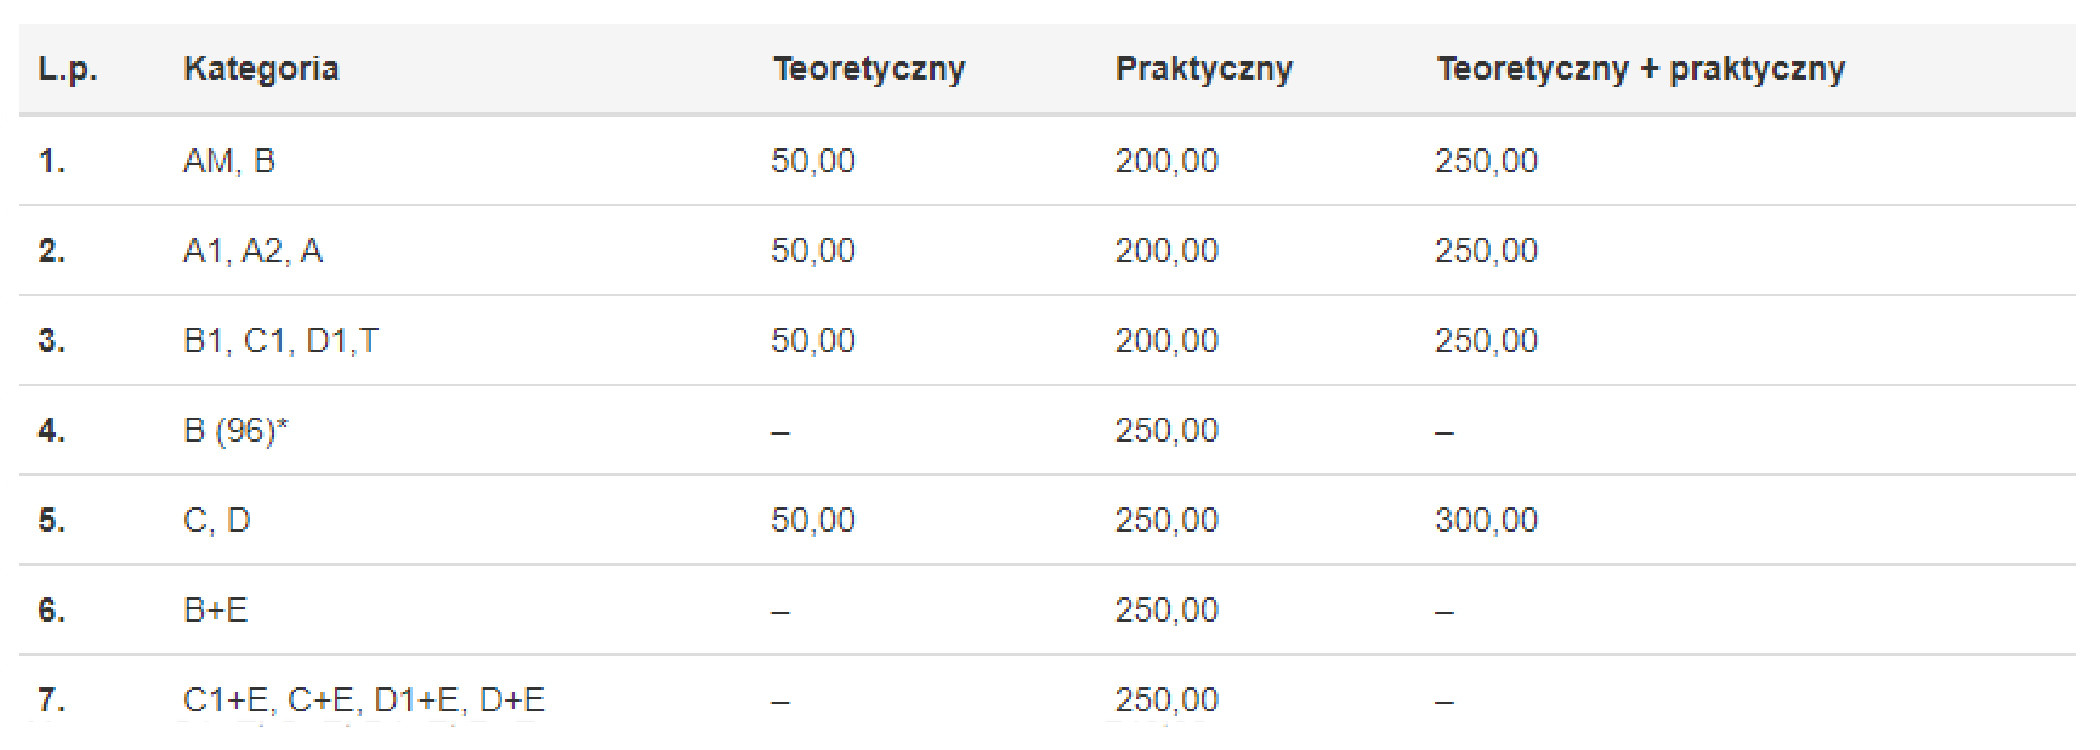
Task: Click the Teoretyczny column header
Action: (x=868, y=69)
